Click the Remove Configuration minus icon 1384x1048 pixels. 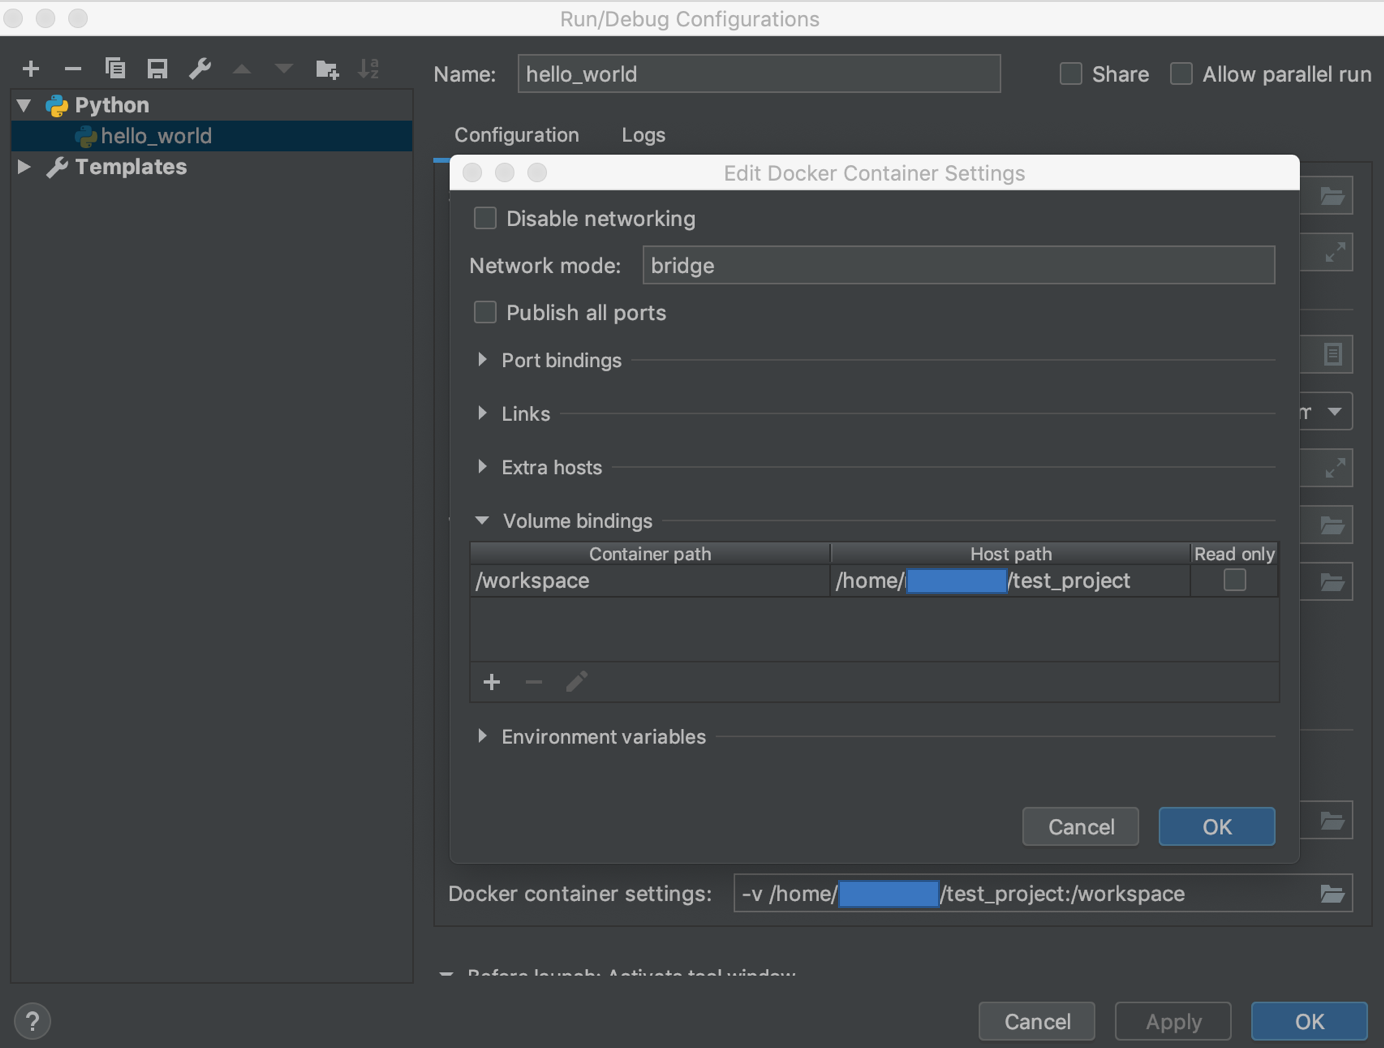[72, 69]
